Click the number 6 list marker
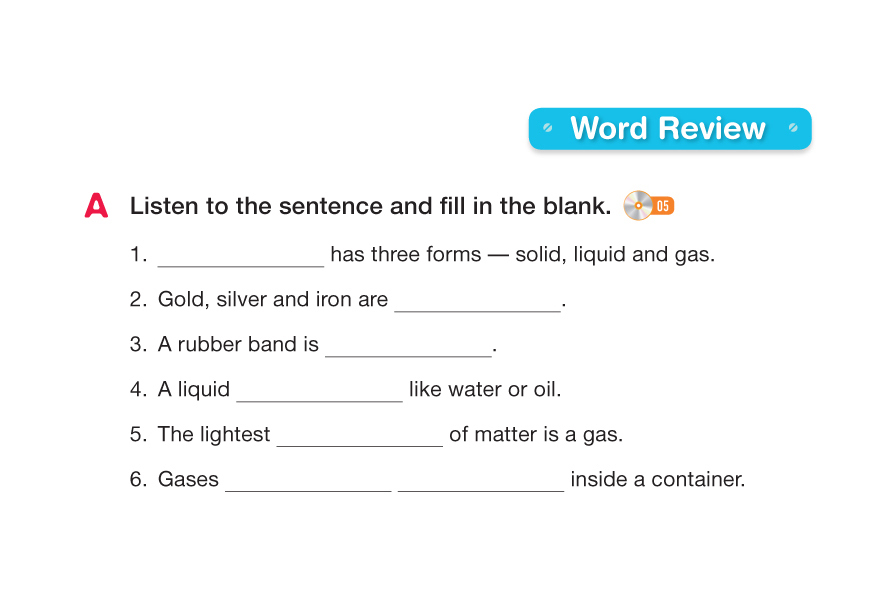 (138, 480)
